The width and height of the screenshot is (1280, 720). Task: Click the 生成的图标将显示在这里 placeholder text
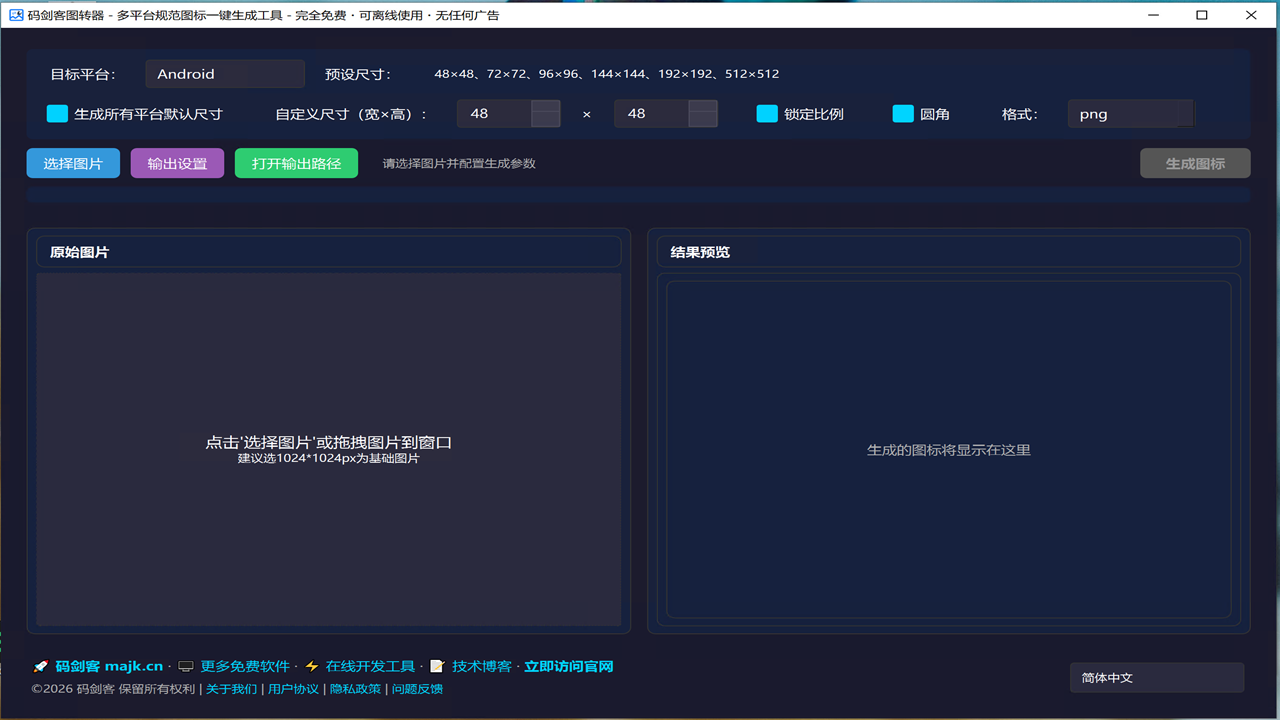coord(949,450)
